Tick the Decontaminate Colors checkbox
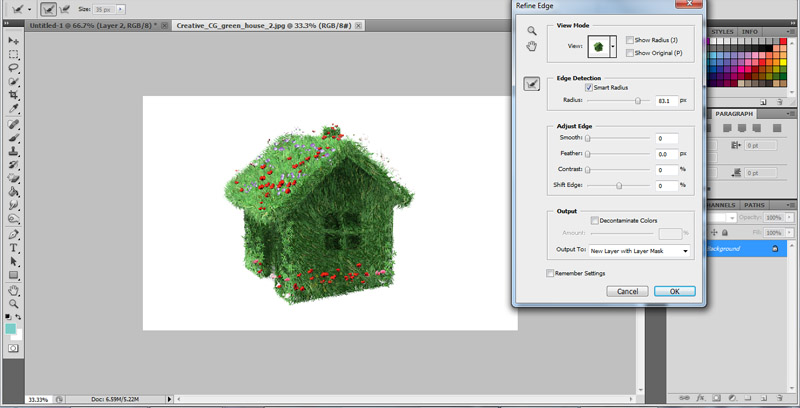Screen dimensions: 800x408 coord(595,220)
